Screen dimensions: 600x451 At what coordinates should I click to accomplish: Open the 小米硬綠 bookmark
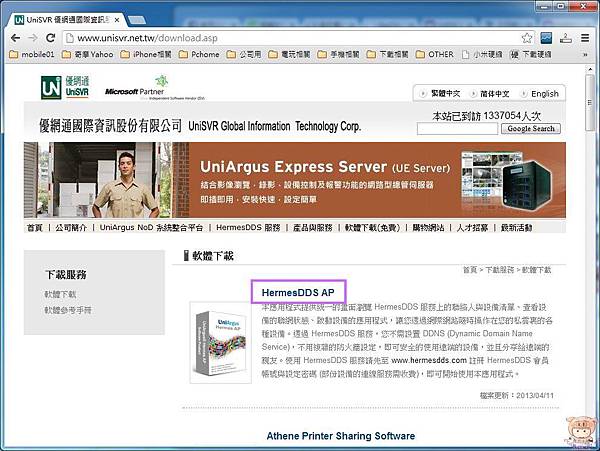tap(482, 54)
